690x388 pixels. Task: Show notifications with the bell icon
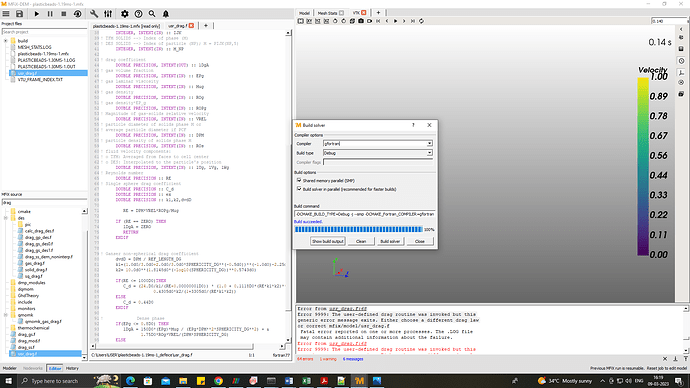point(166,14)
